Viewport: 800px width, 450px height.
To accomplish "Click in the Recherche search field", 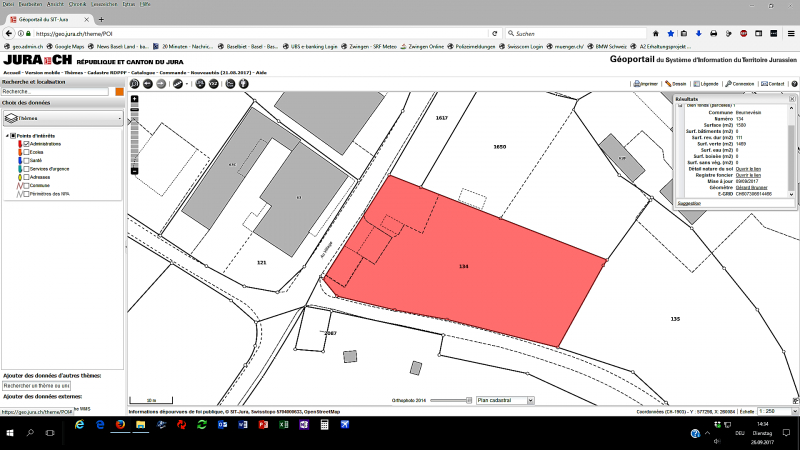I will click(55, 92).
